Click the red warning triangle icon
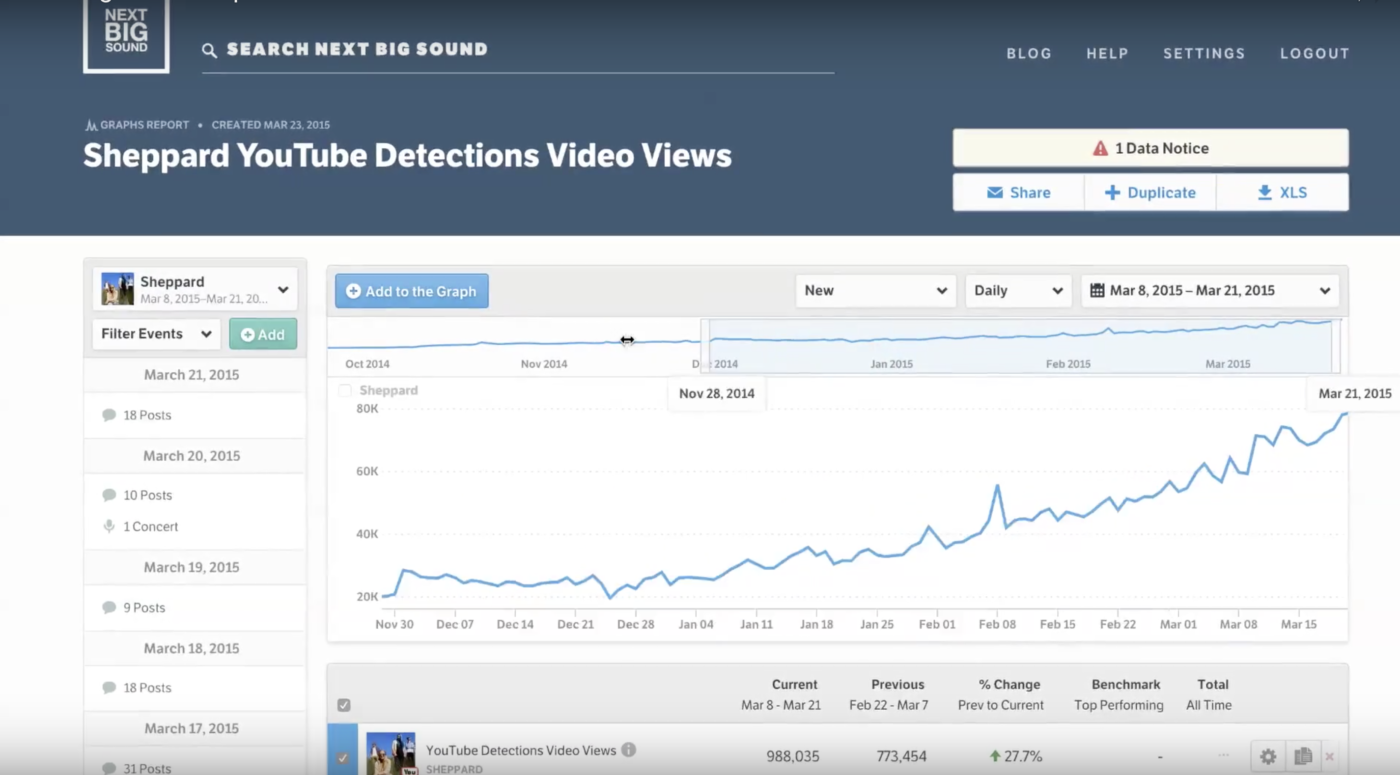 [x=1100, y=148]
